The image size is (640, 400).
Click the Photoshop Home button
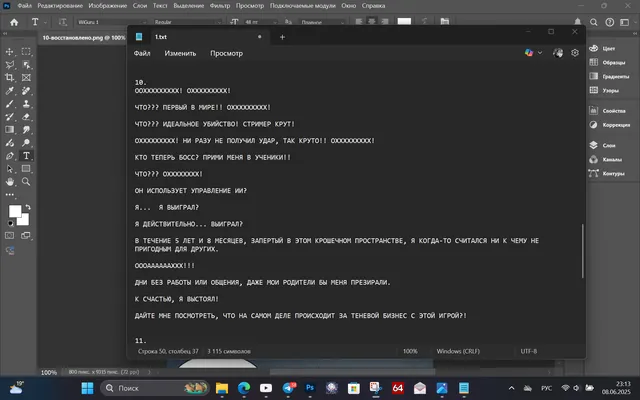(14, 22)
